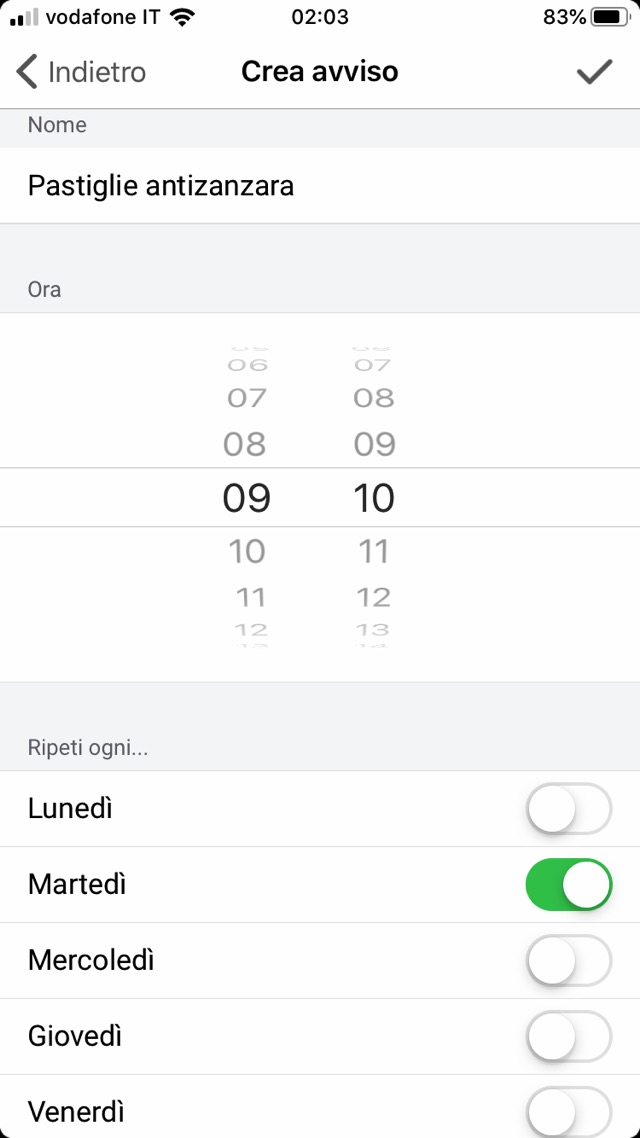Tap the Wi-Fi status icon
Image resolution: width=640 pixels, height=1138 pixels.
(x=182, y=17)
